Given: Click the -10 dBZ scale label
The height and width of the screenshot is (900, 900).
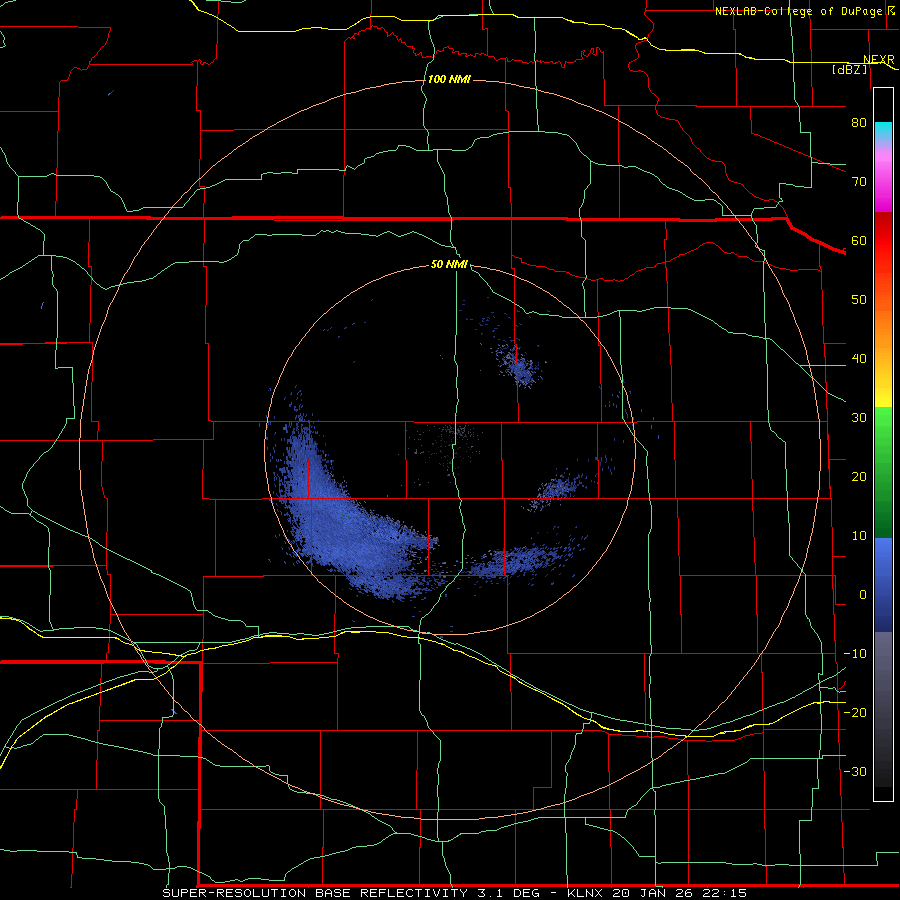Looking at the screenshot, I should pos(855,654).
